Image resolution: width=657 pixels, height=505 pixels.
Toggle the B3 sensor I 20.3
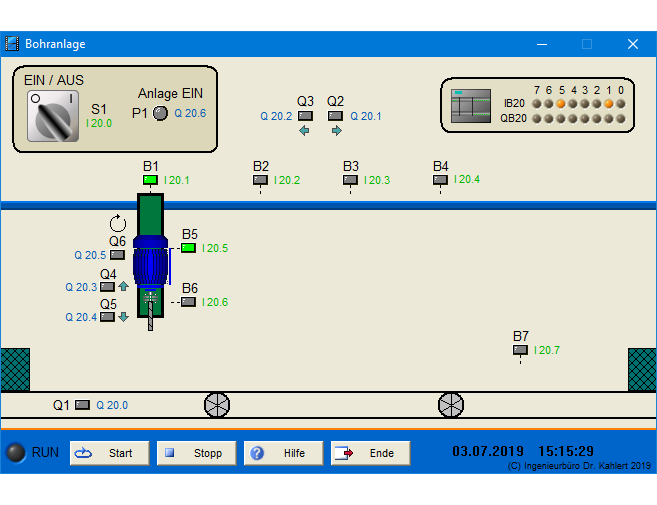coord(350,180)
